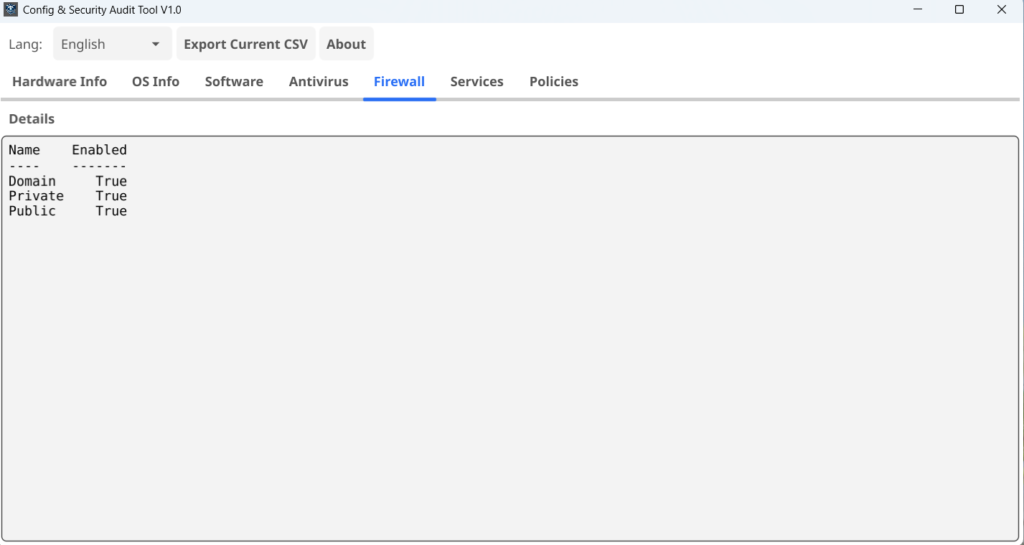The width and height of the screenshot is (1024, 545).
Task: Click the Public profile row in details
Action: [33, 211]
